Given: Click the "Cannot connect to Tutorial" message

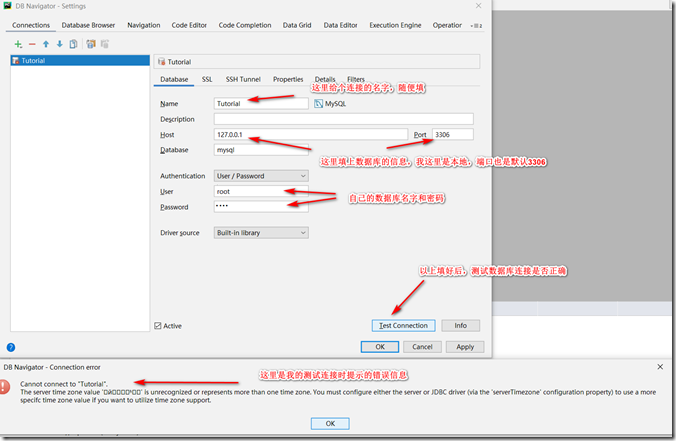Looking at the screenshot, I should coord(64,384).
